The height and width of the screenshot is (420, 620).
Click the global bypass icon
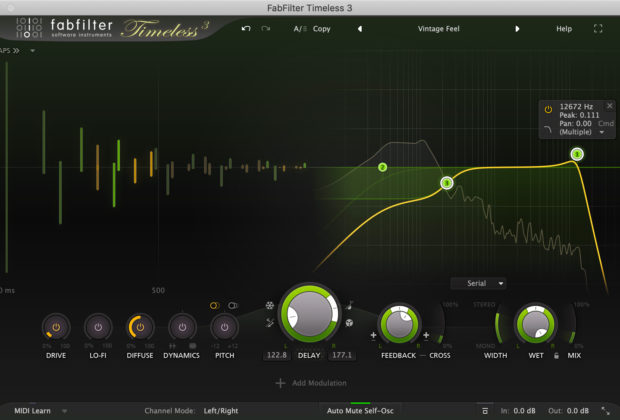click(485, 411)
